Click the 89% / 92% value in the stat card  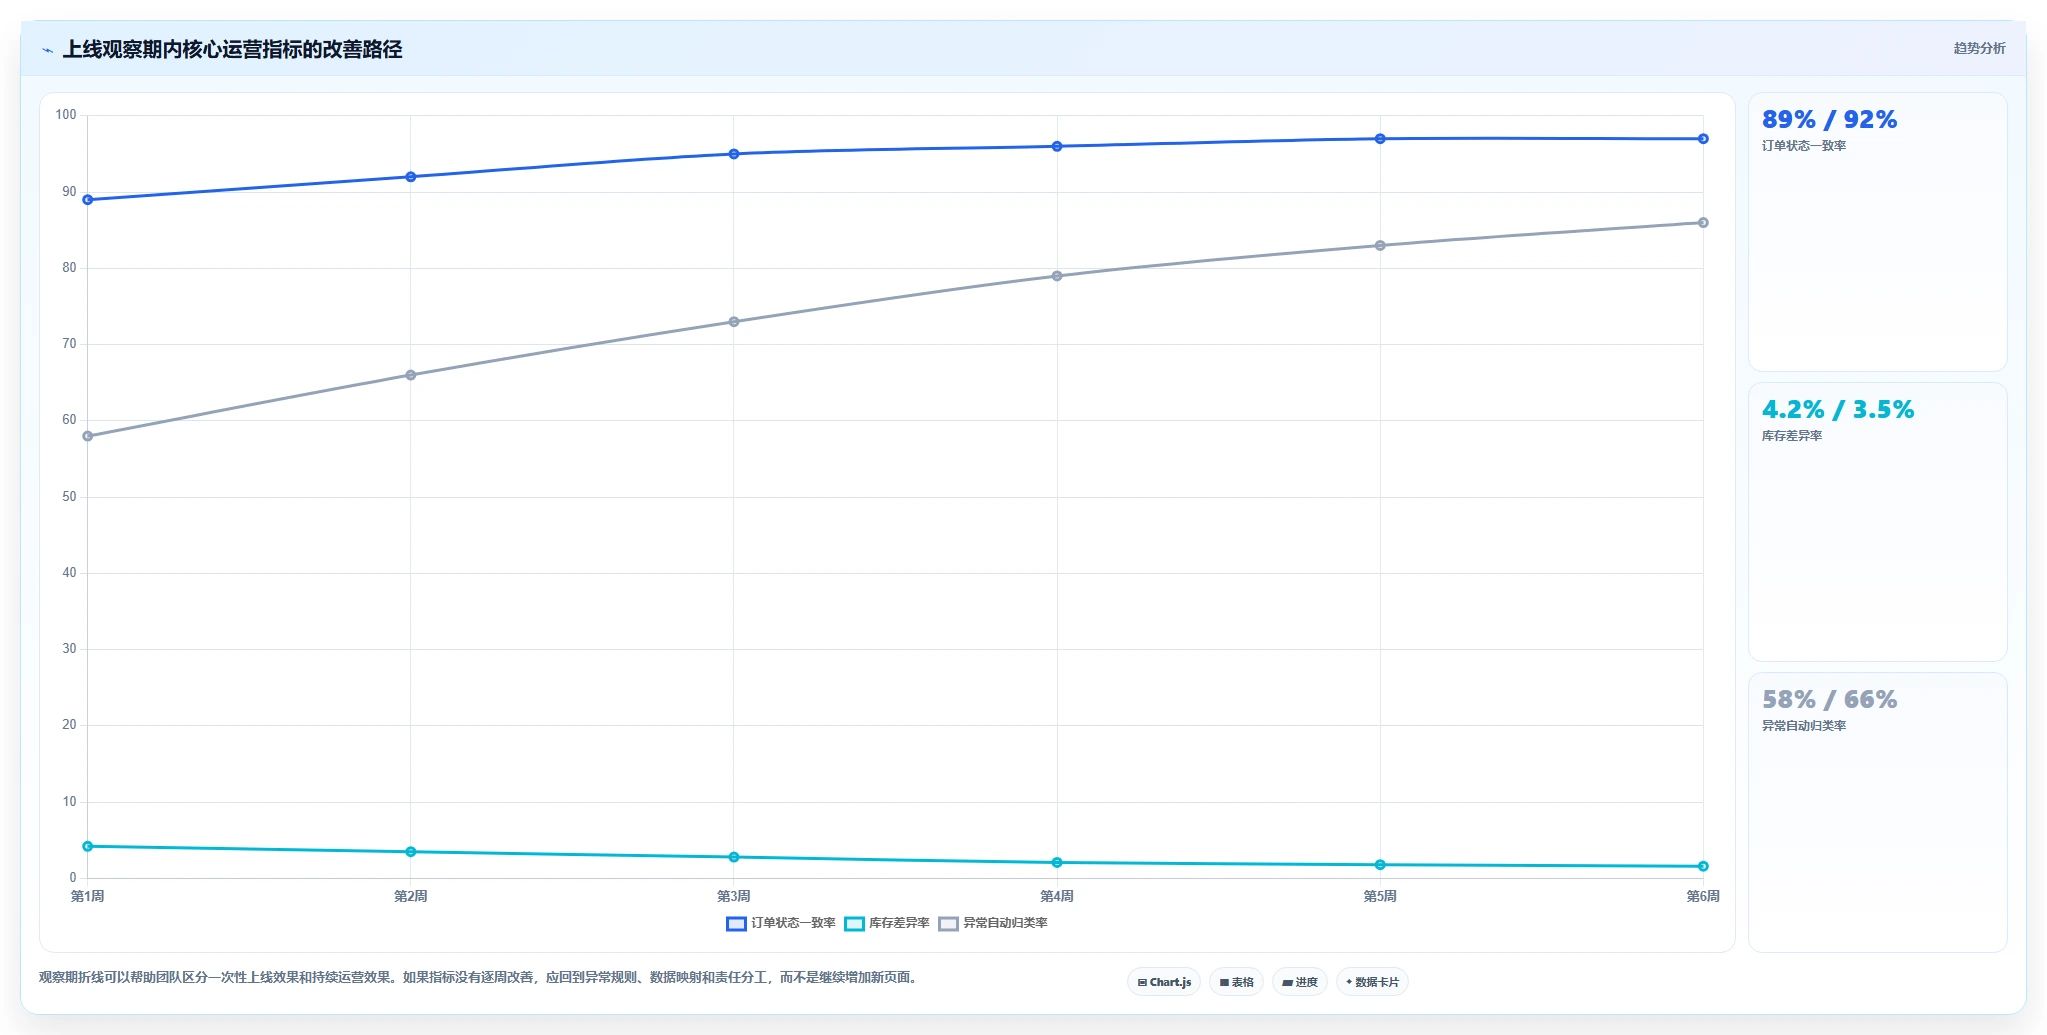1829,120
